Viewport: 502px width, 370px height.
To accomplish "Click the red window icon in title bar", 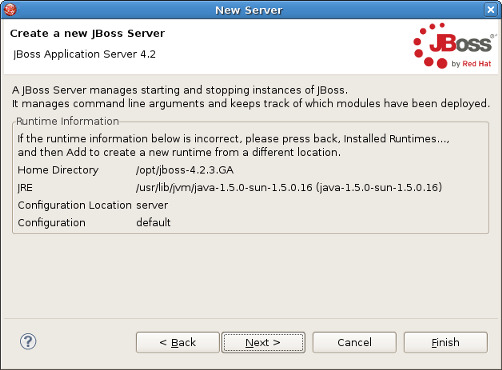I will pyautogui.click(x=10, y=10).
